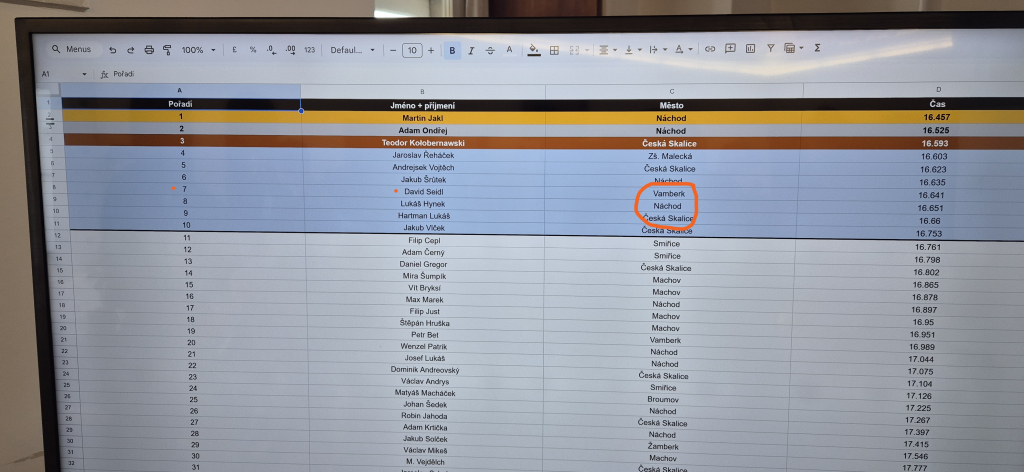Click the font size field showing 10
The height and width of the screenshot is (472, 1024).
coord(412,50)
